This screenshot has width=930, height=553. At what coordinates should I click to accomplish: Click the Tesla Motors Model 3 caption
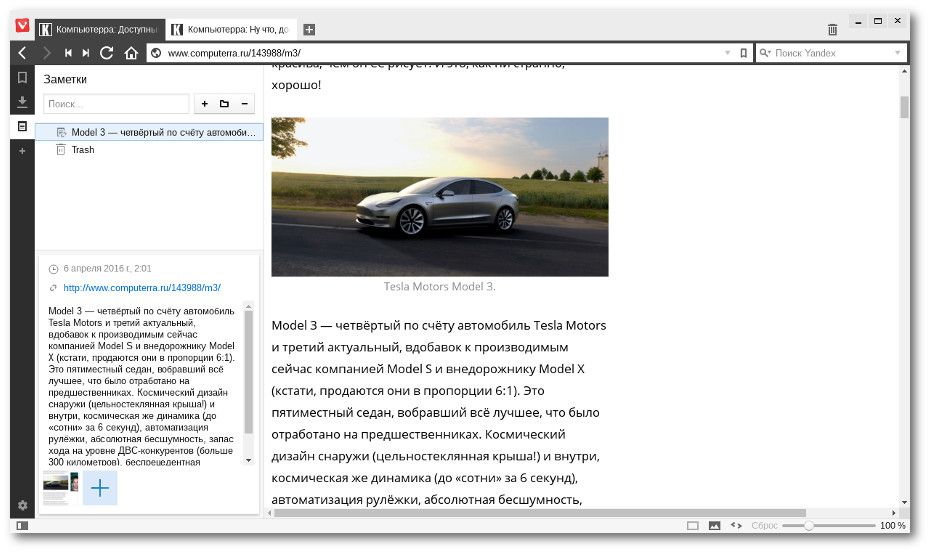tap(439, 287)
